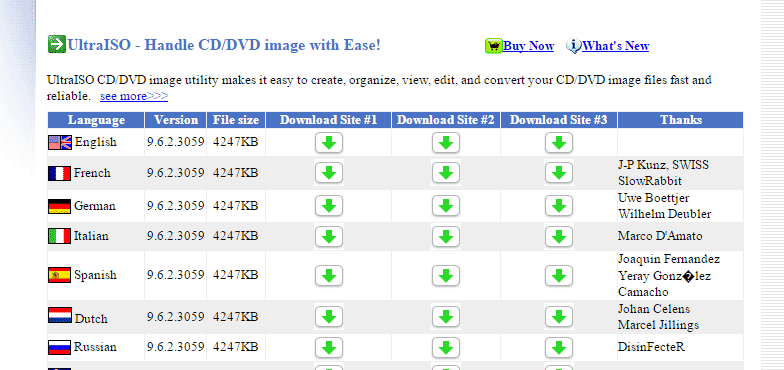
Task: Select the 'French' language label
Action: click(x=92, y=174)
